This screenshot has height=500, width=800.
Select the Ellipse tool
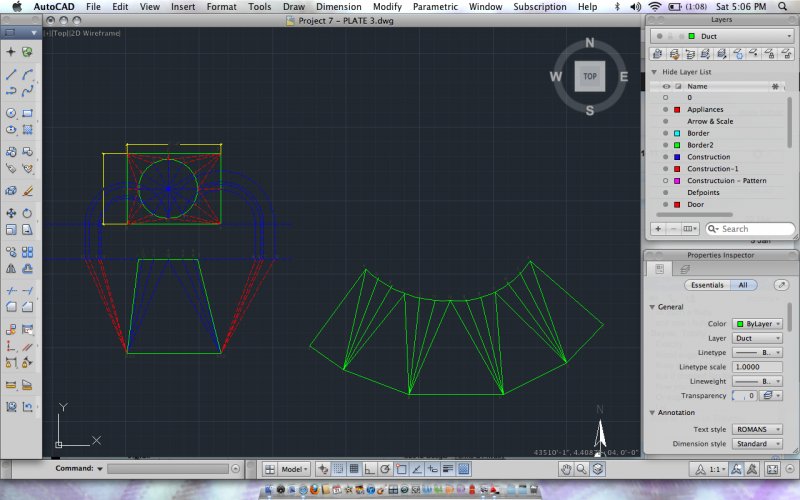coord(11,130)
